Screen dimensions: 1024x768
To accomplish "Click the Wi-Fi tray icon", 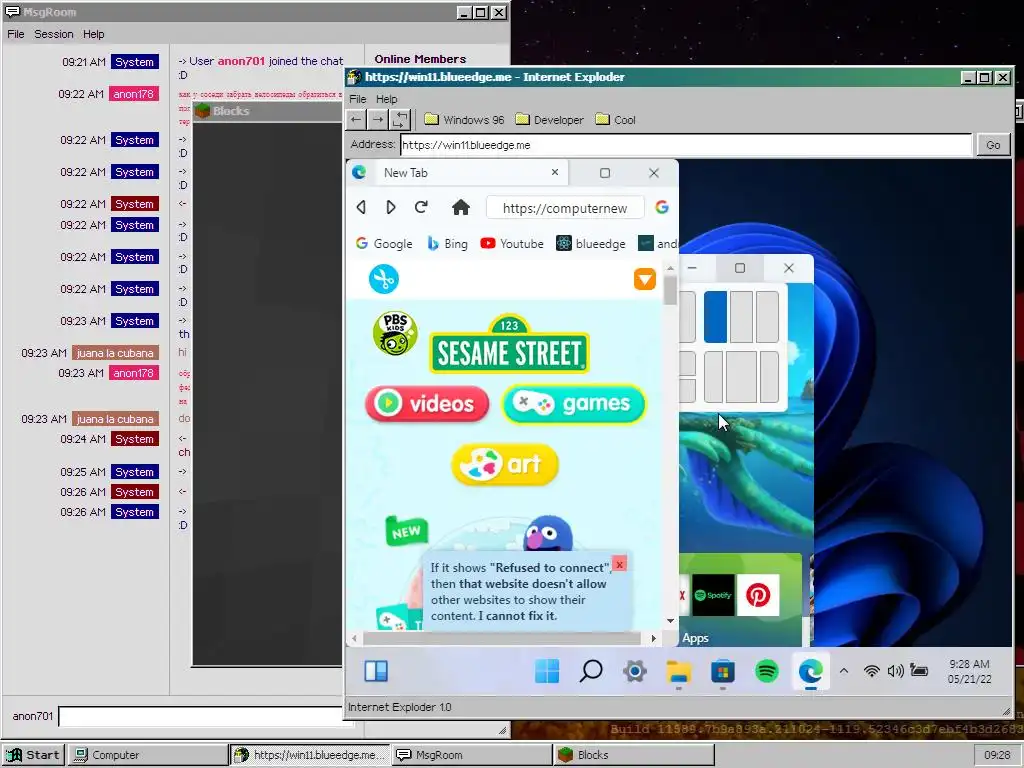I will pyautogui.click(x=871, y=671).
